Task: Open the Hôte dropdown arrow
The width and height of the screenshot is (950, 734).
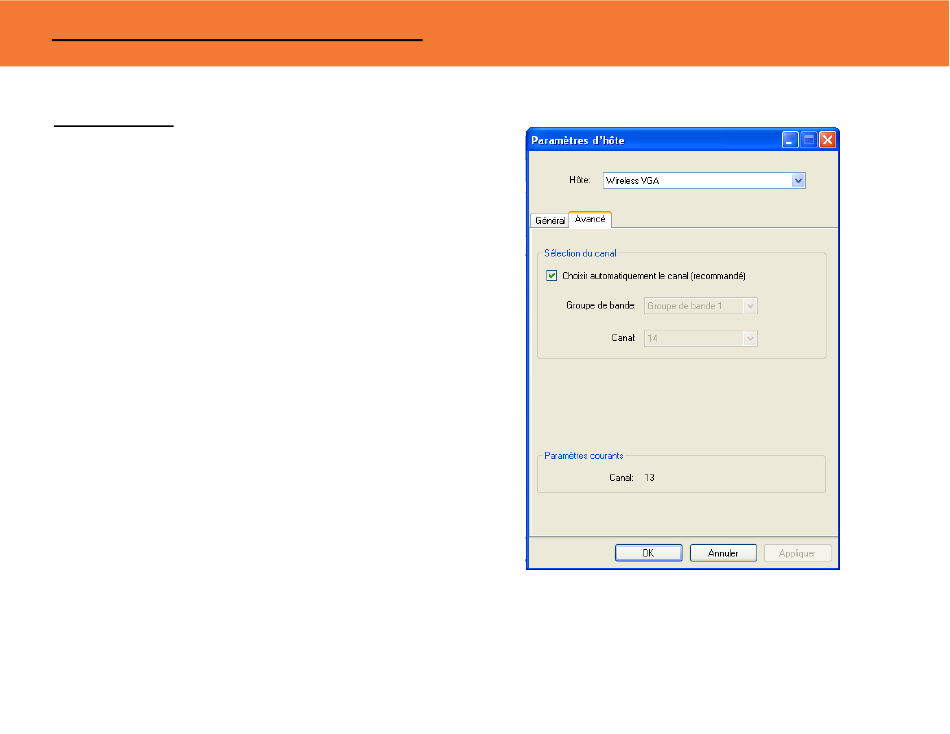Action: pos(798,181)
